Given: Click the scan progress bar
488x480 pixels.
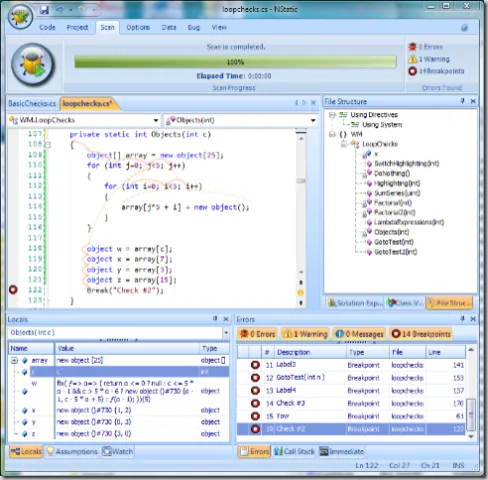Looking at the screenshot, I should coord(235,62).
